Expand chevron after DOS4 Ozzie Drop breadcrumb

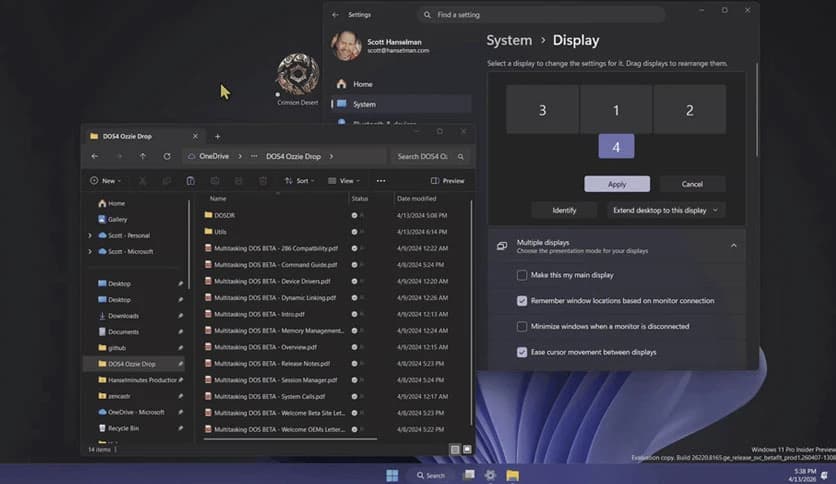331,156
